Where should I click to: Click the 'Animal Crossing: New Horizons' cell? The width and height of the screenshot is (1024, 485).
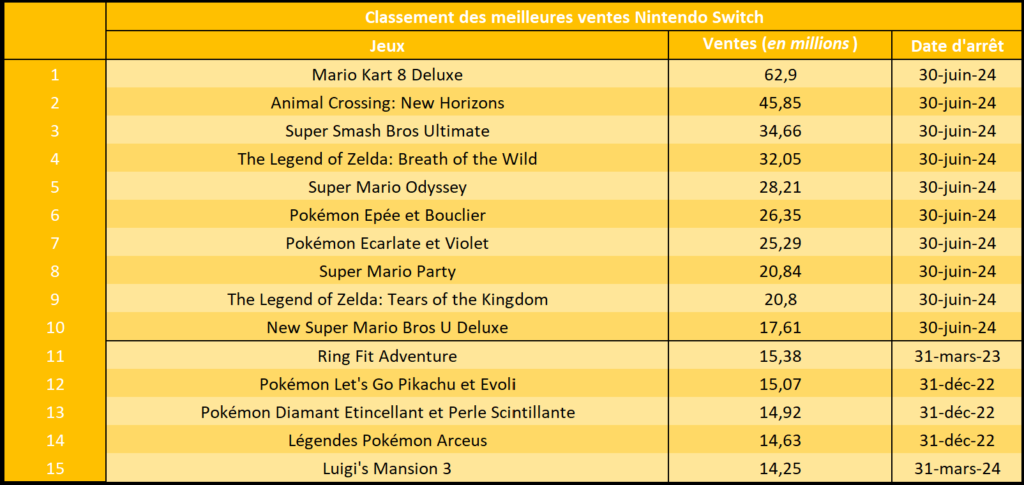tap(387, 103)
